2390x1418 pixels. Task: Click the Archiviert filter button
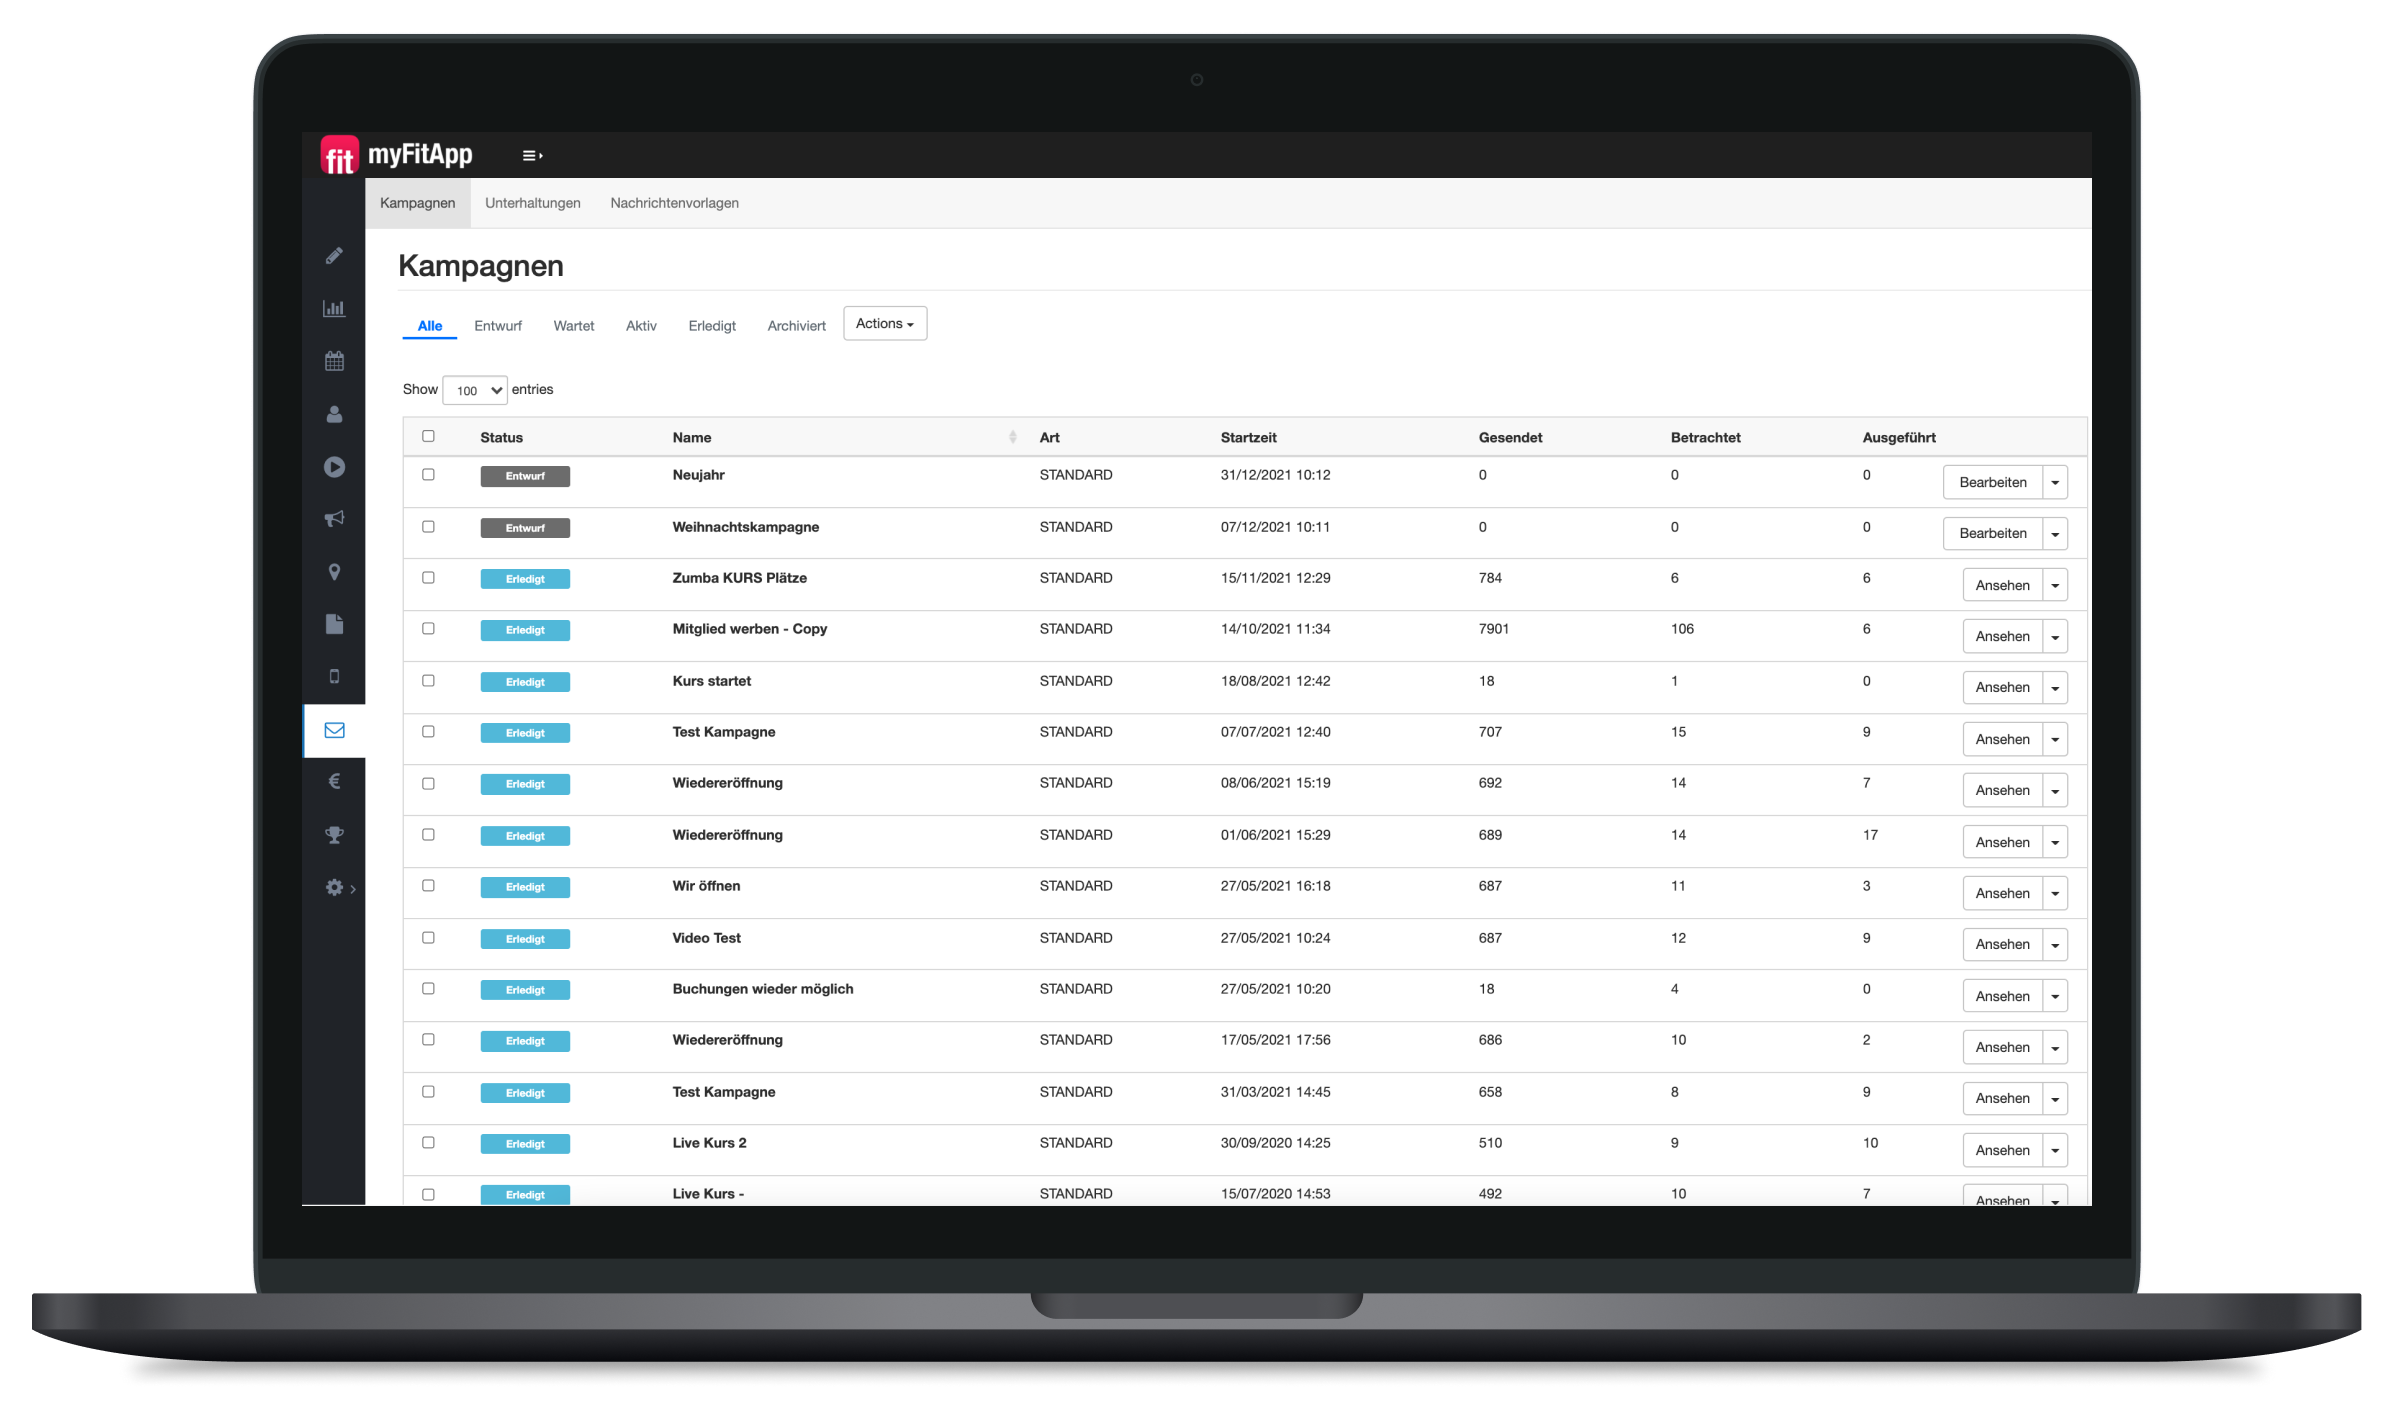coord(797,324)
